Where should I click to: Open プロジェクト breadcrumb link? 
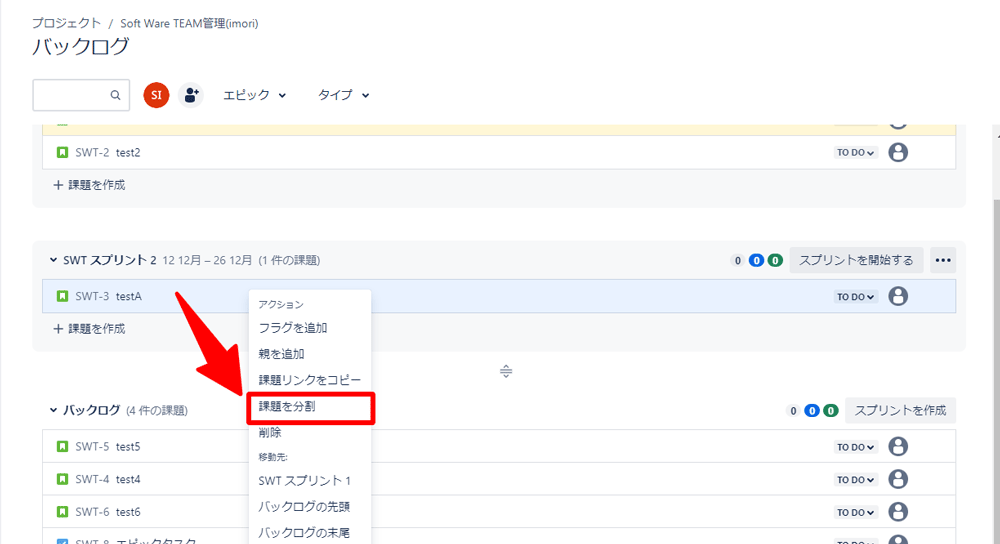pyautogui.click(x=66, y=23)
